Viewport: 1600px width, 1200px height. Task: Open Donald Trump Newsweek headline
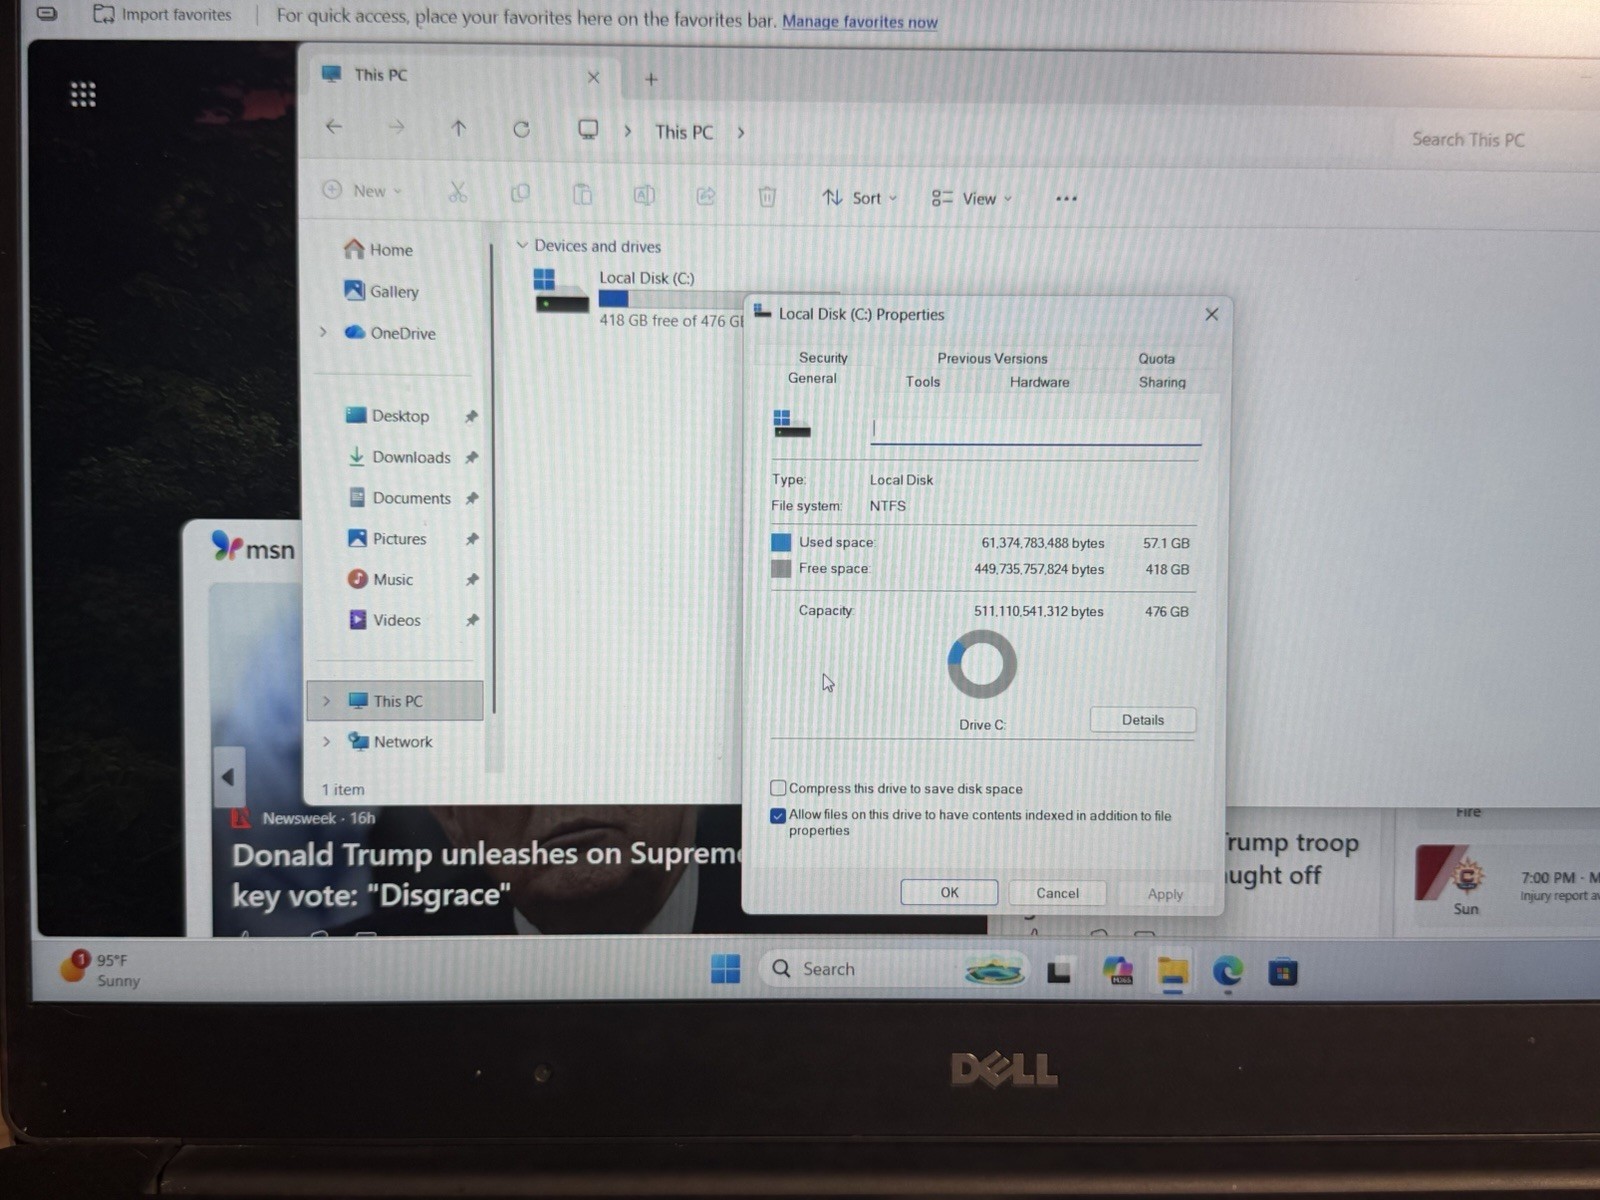487,874
